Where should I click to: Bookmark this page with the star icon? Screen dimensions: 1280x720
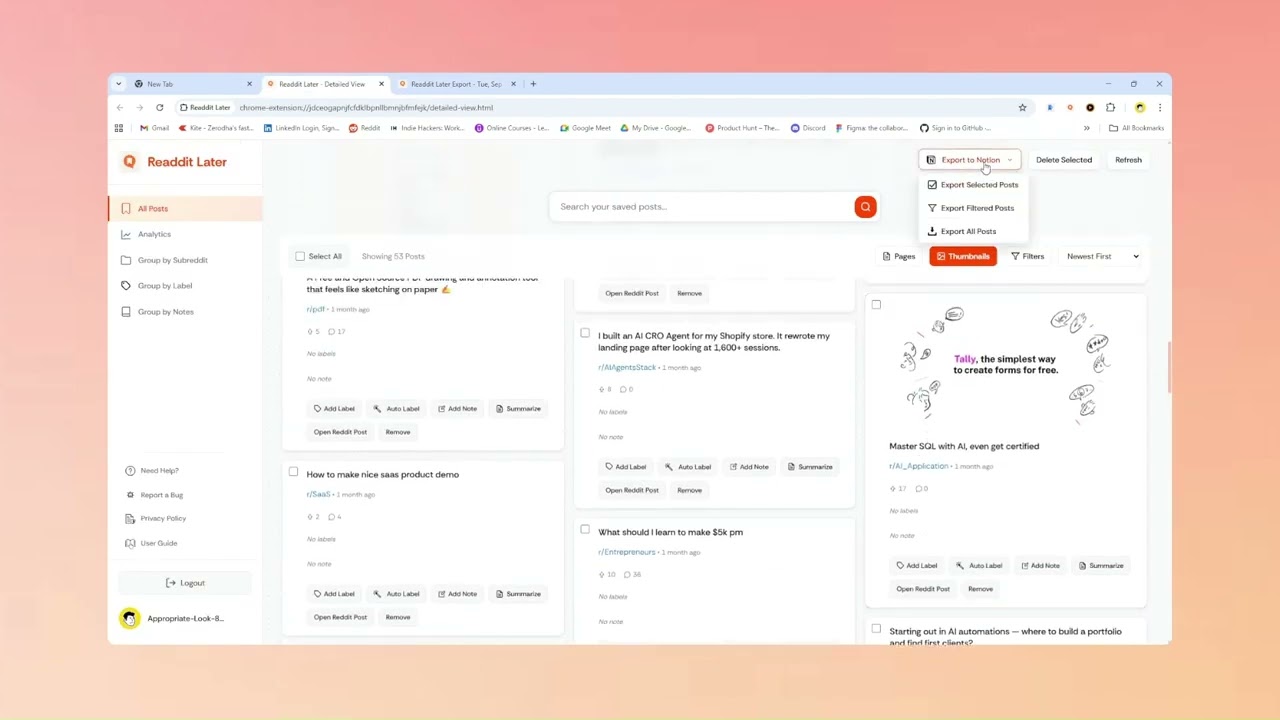[1022, 107]
